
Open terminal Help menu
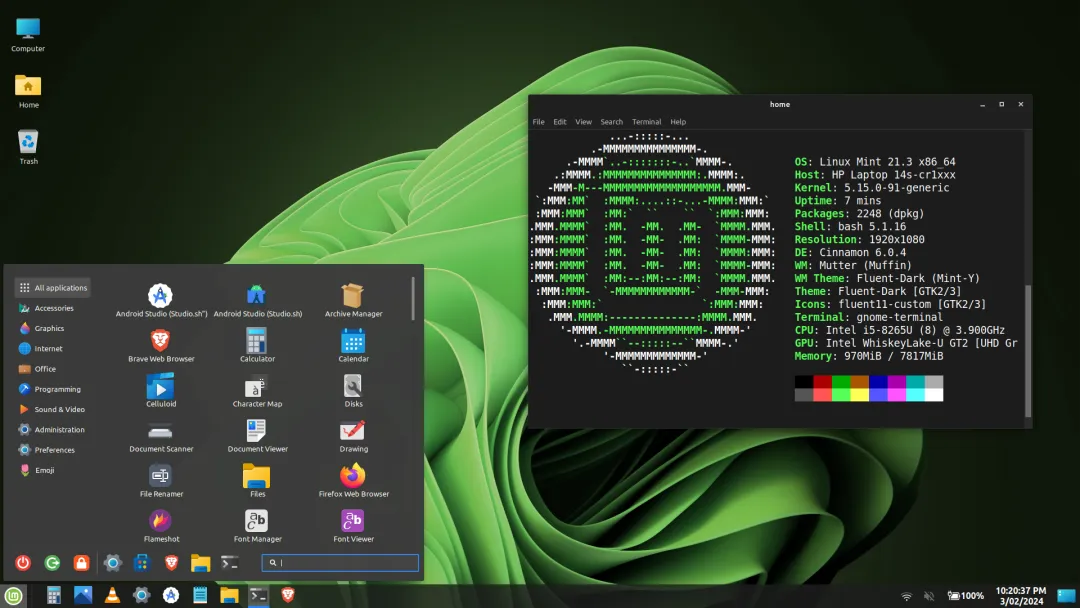(678, 122)
